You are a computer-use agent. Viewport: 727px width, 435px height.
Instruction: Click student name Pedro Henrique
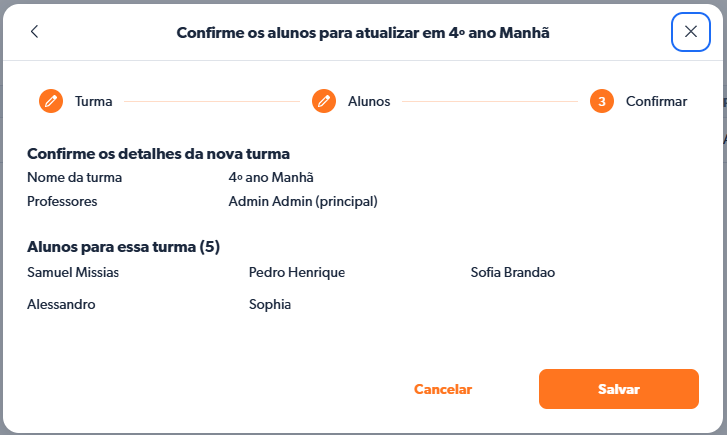tap(297, 272)
